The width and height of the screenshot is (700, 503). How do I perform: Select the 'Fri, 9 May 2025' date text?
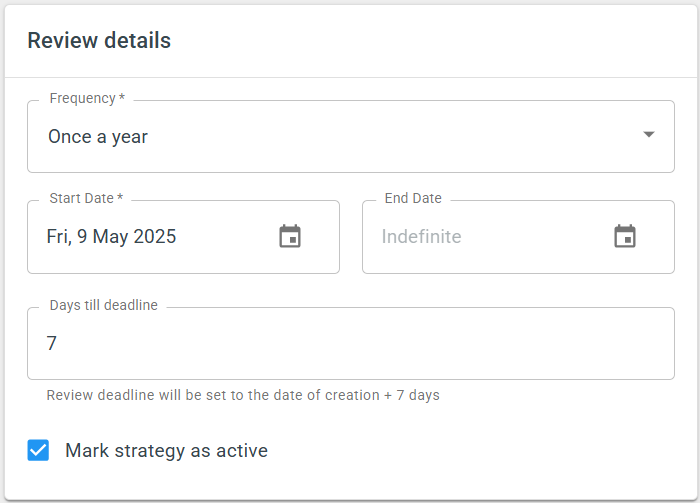[112, 237]
